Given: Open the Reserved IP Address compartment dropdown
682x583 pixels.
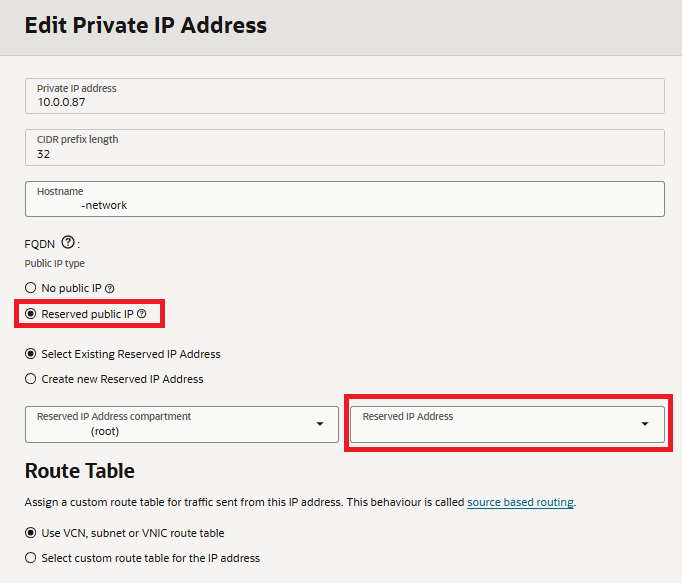Looking at the screenshot, I should [x=182, y=424].
